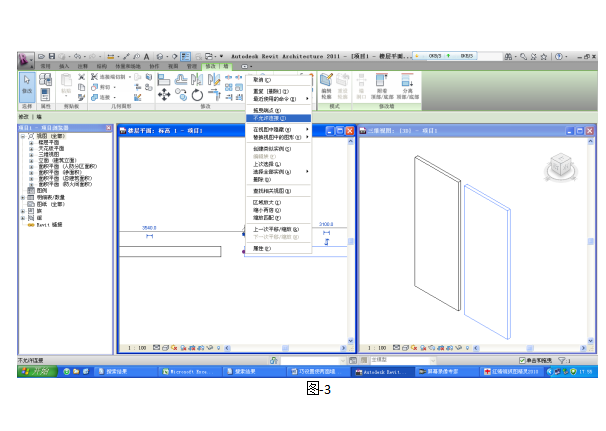This screenshot has width=606, height=431.
Task: Expand the 族 node in project browser
Action: (22, 212)
